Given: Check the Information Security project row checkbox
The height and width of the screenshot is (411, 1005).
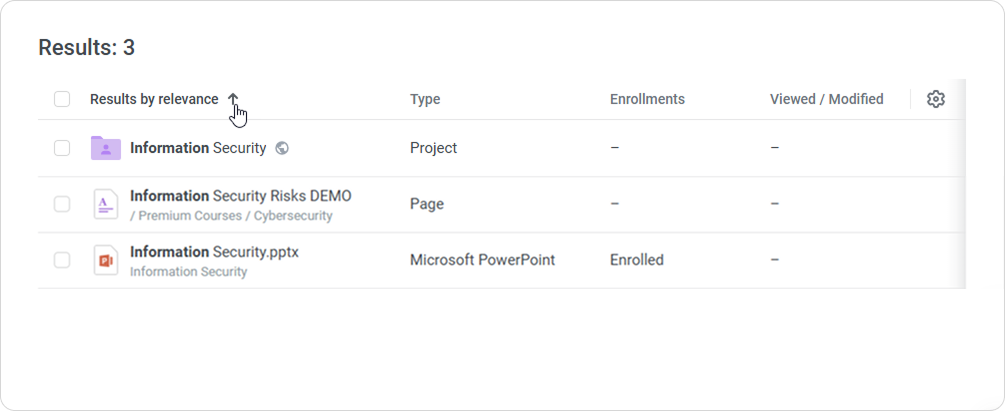Looking at the screenshot, I should (x=62, y=148).
